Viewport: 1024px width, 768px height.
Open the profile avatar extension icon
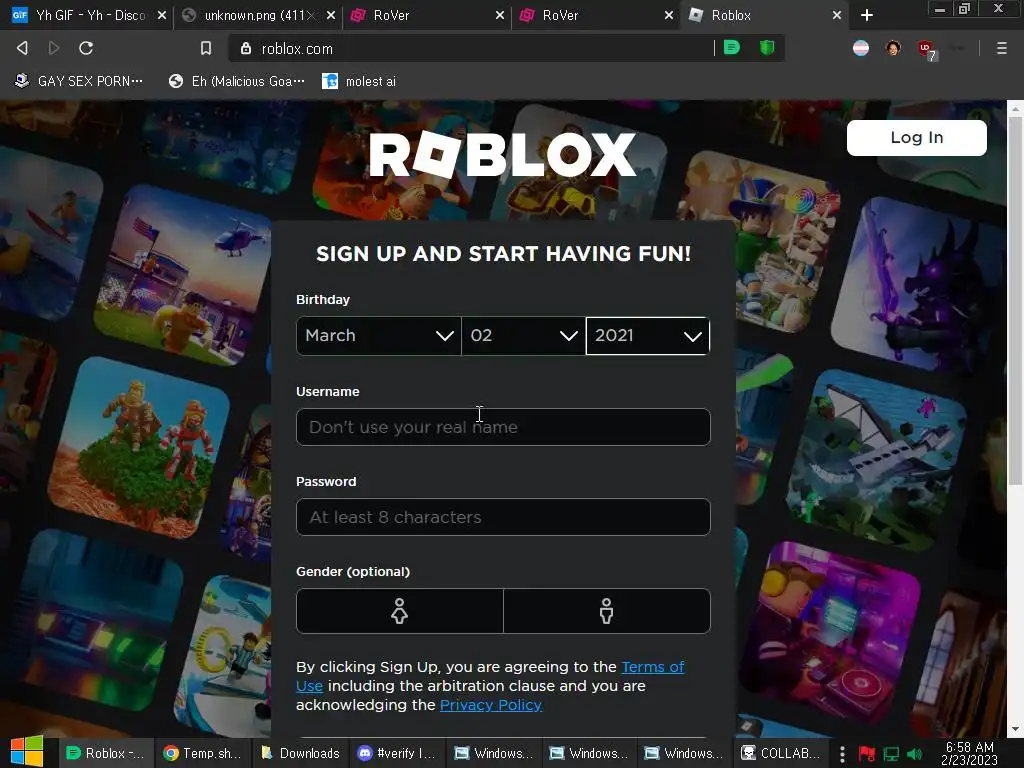tap(893, 48)
